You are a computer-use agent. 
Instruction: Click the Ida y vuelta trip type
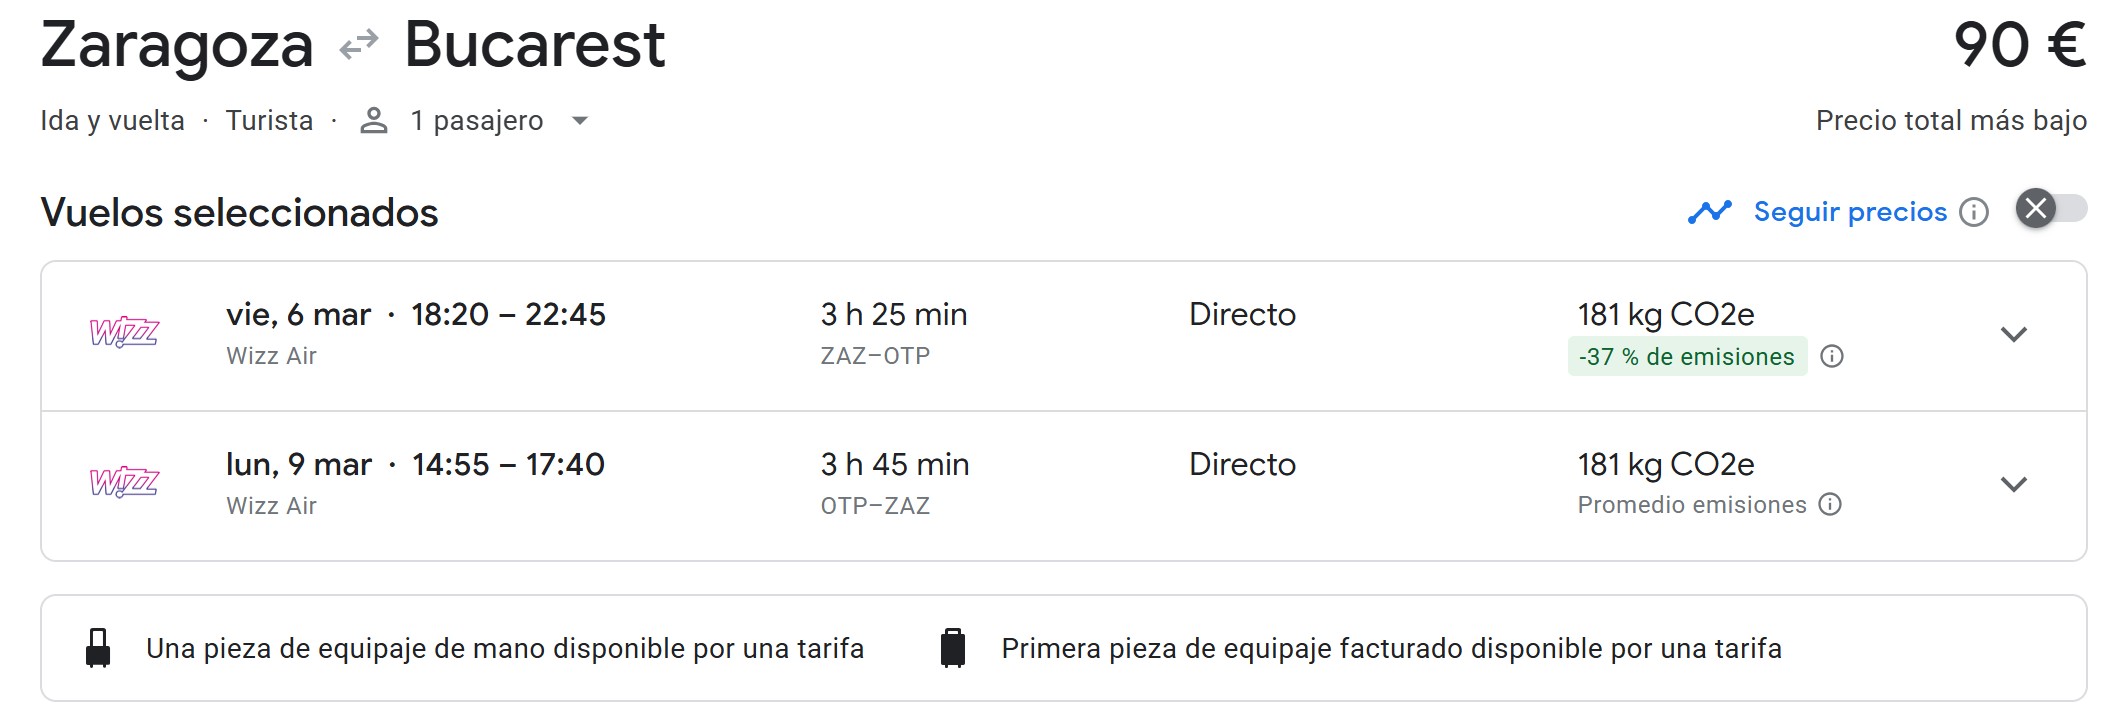coord(112,121)
